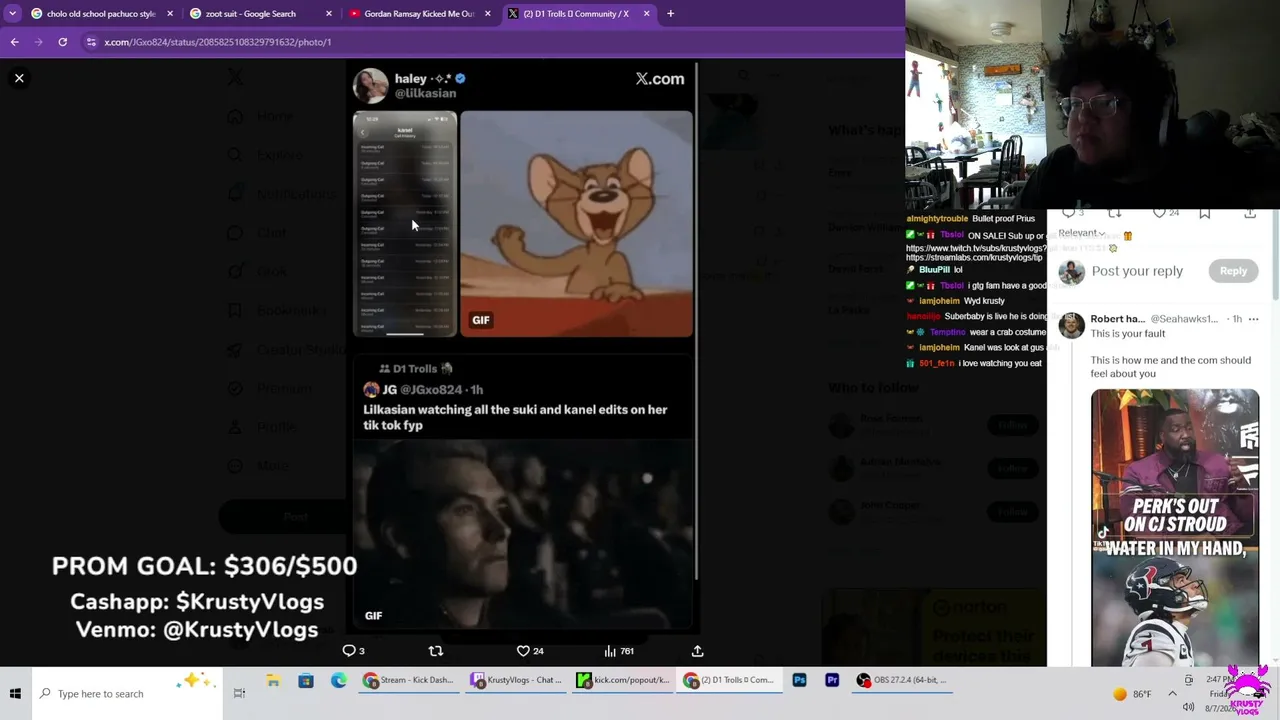Image resolution: width=1280 pixels, height=720 pixels.
Task: Bookmark the post in the replies panel
Action: [x=1205, y=213]
